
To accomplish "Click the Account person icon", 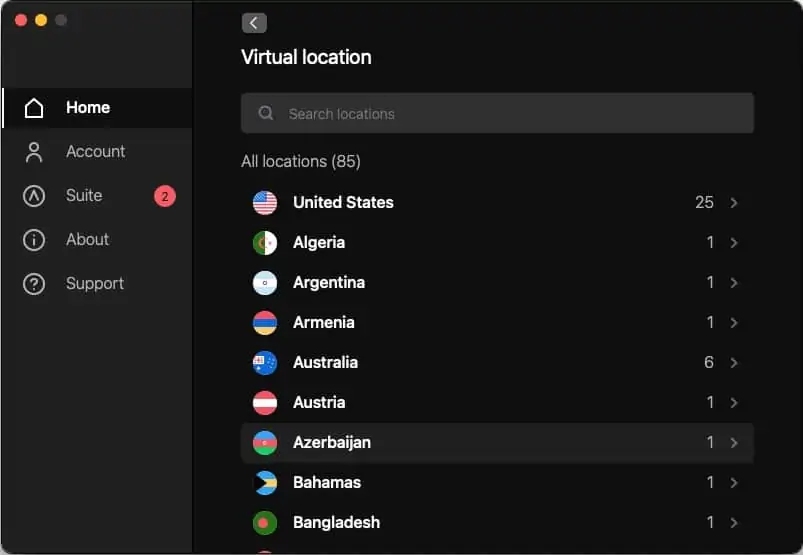I will pyautogui.click(x=34, y=152).
